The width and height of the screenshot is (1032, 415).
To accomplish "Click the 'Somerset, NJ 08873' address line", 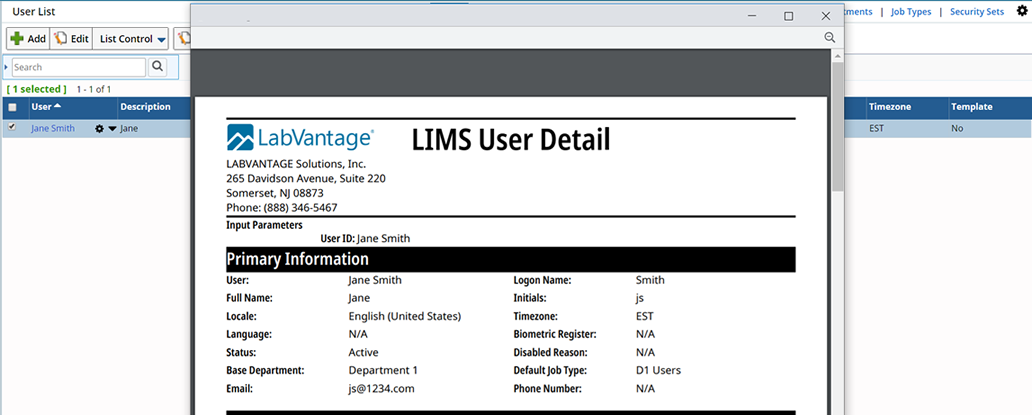I will (275, 193).
